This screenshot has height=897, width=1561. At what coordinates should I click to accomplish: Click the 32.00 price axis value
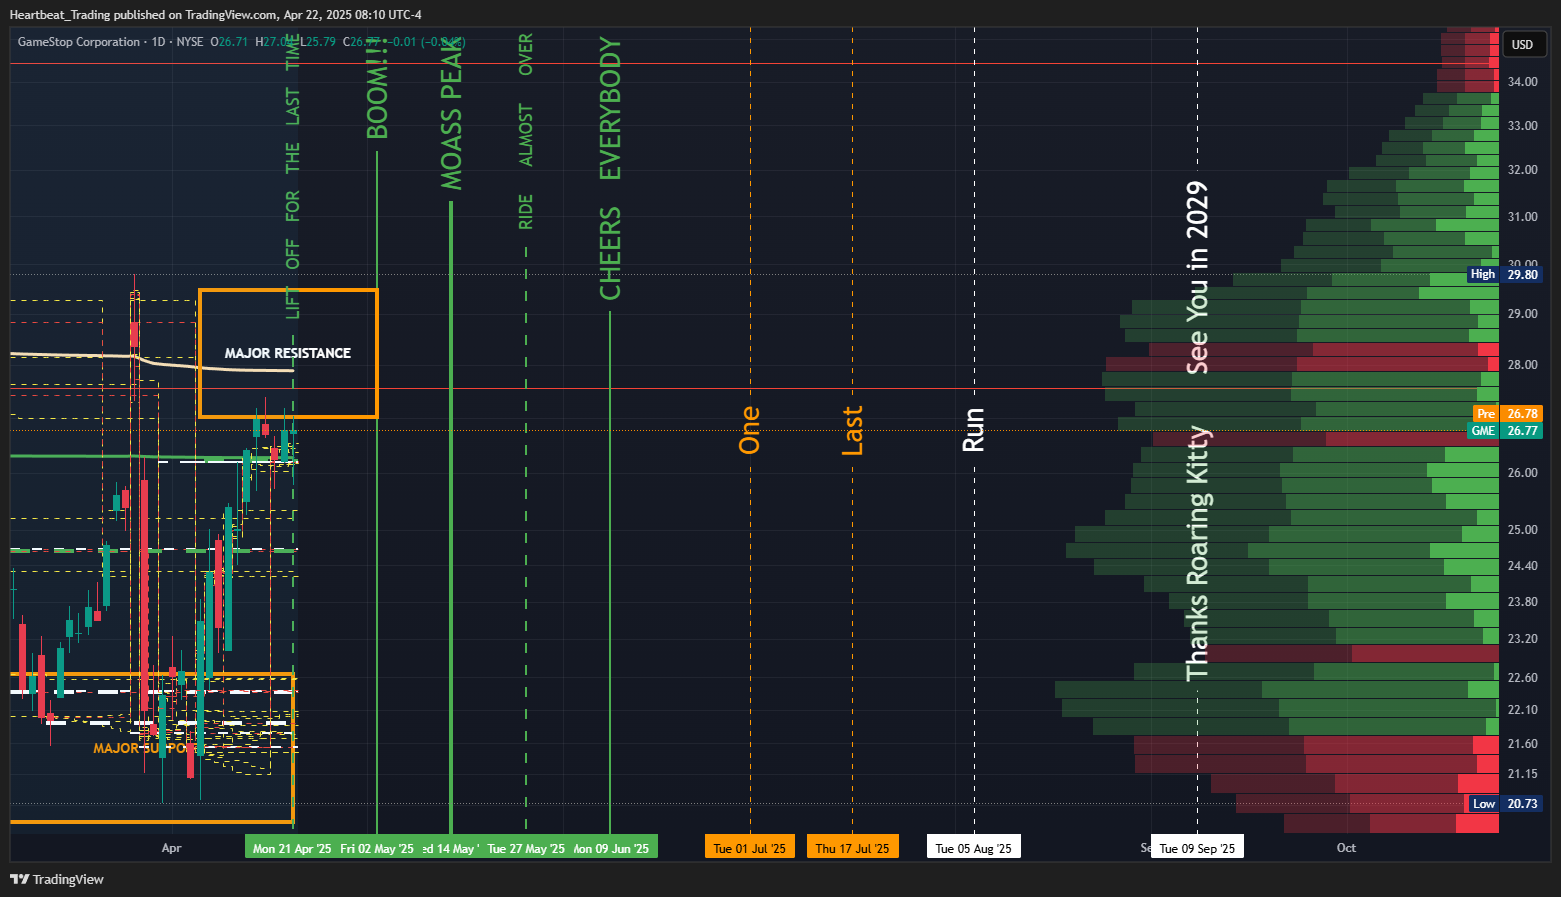coord(1523,170)
